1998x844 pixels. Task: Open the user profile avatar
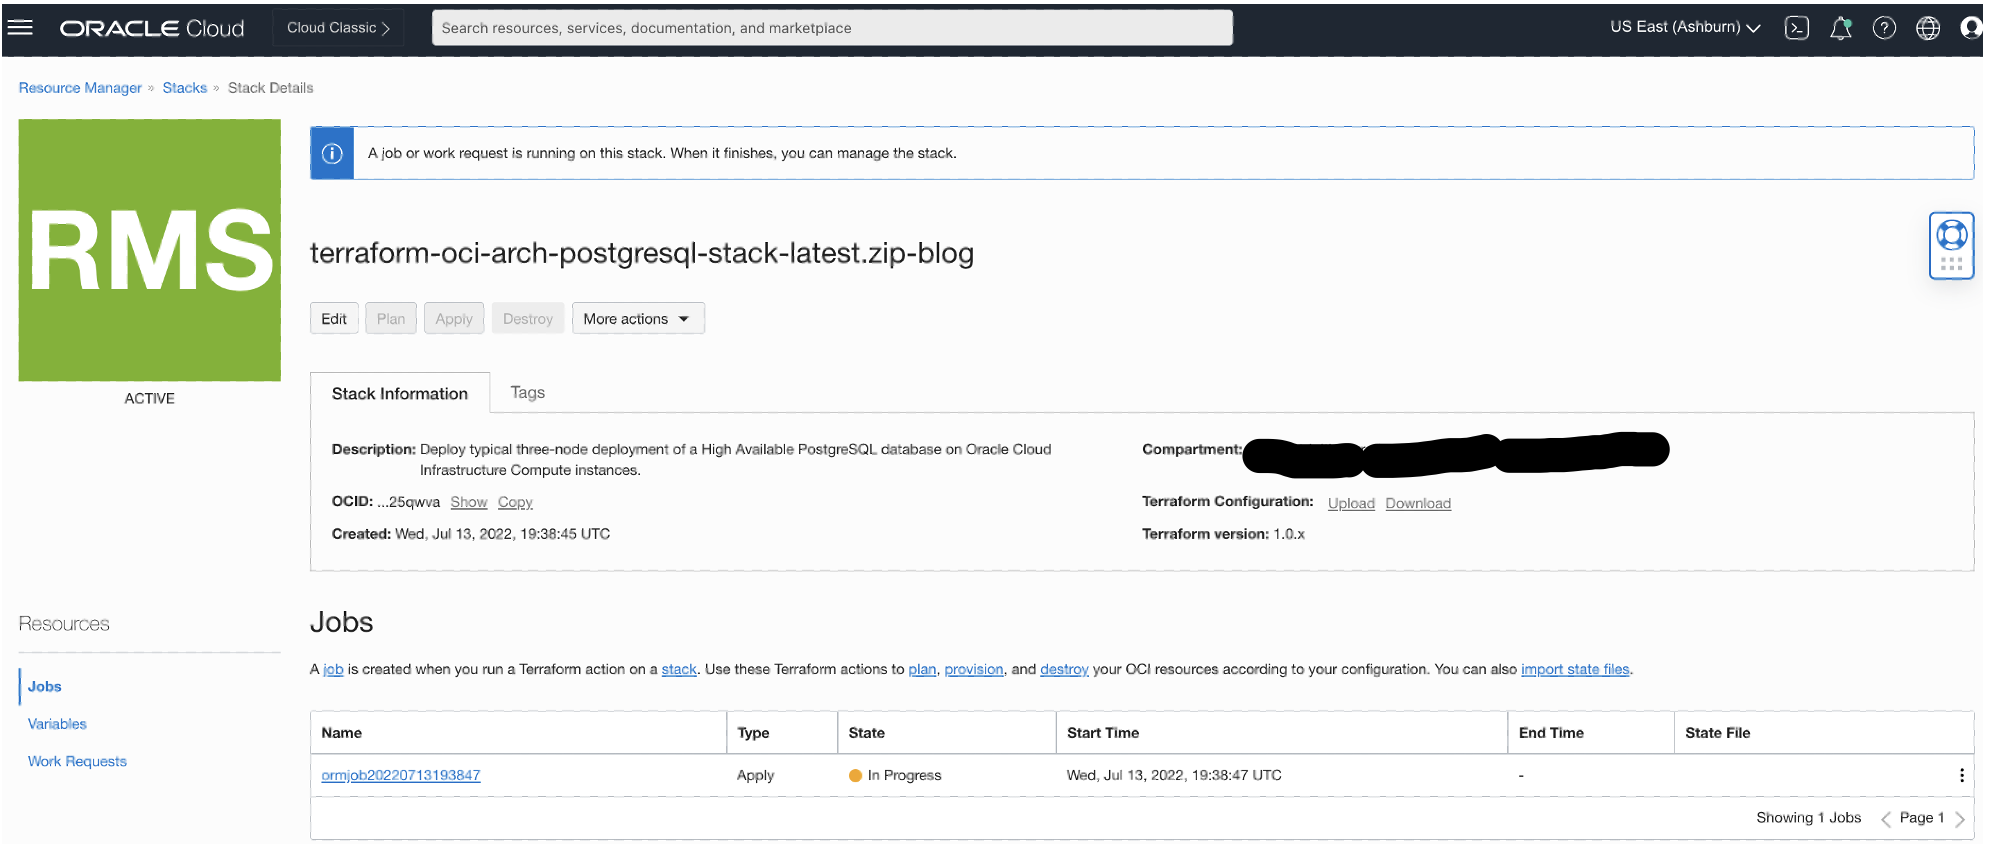(x=1971, y=28)
